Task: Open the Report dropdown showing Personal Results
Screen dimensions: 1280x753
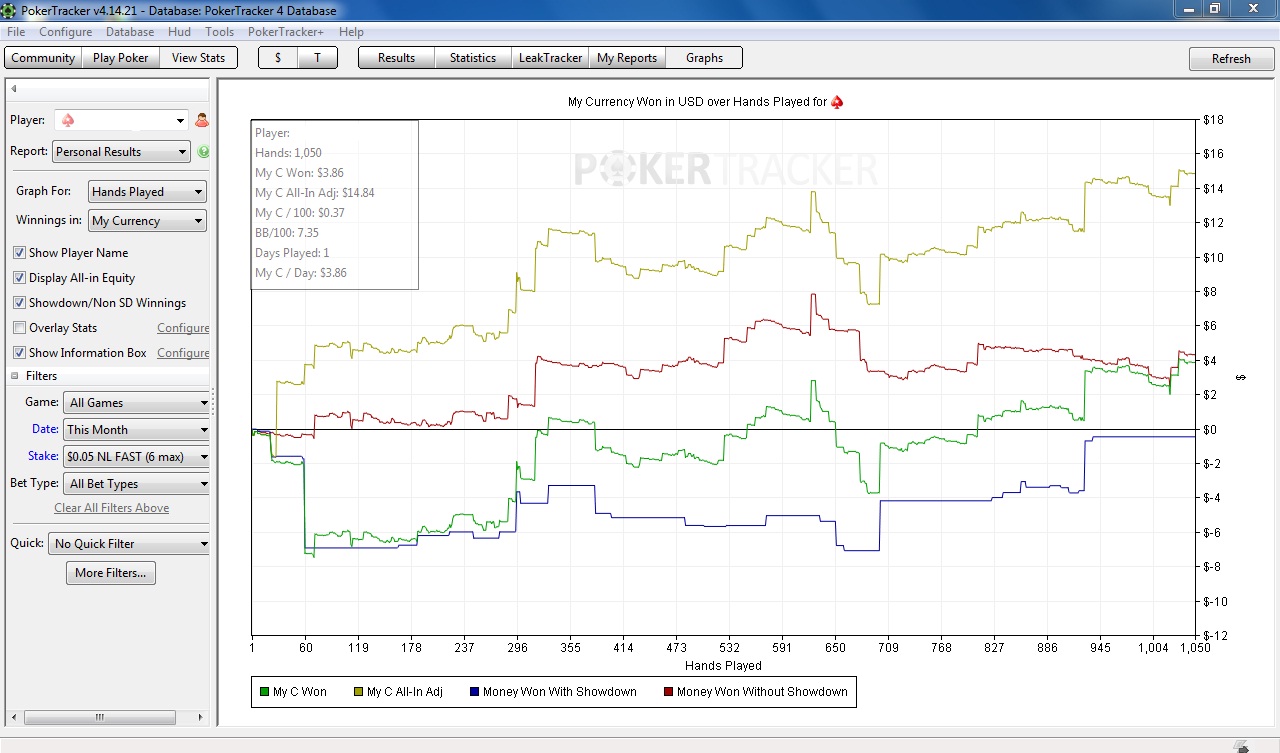Action: tap(121, 152)
